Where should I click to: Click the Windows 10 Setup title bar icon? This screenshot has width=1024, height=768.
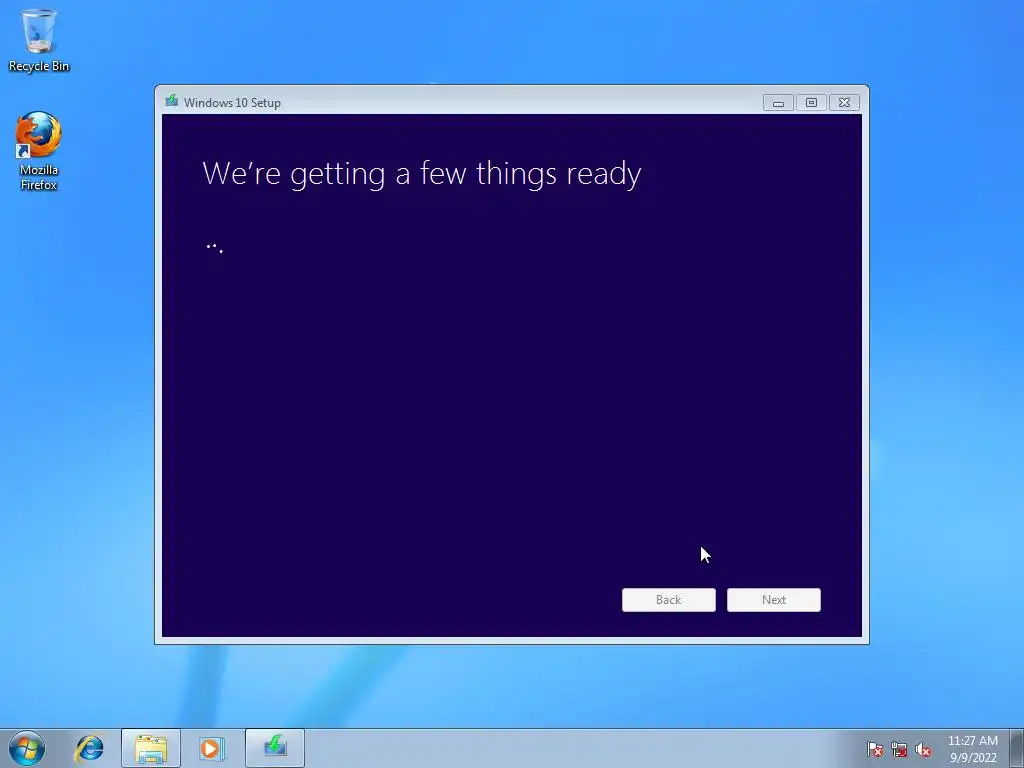click(x=172, y=101)
